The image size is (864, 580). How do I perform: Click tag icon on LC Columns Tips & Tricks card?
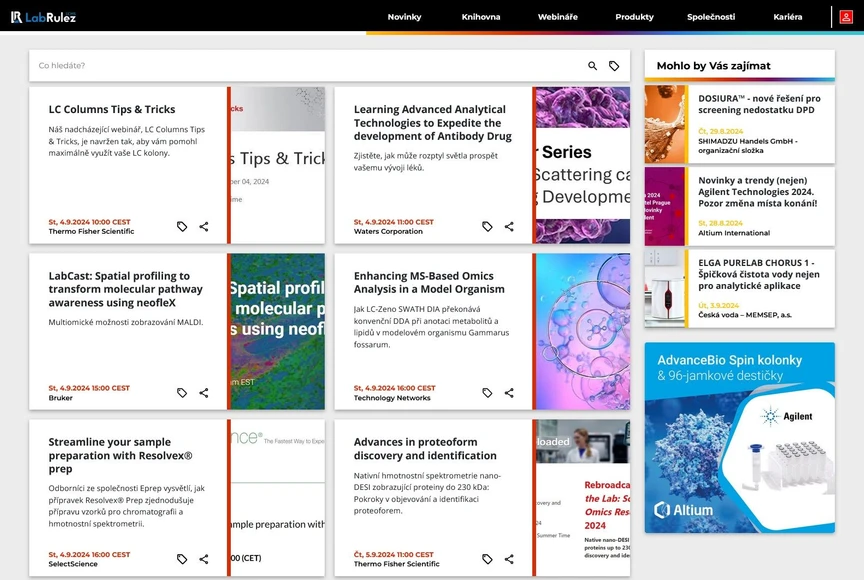[x=182, y=226]
